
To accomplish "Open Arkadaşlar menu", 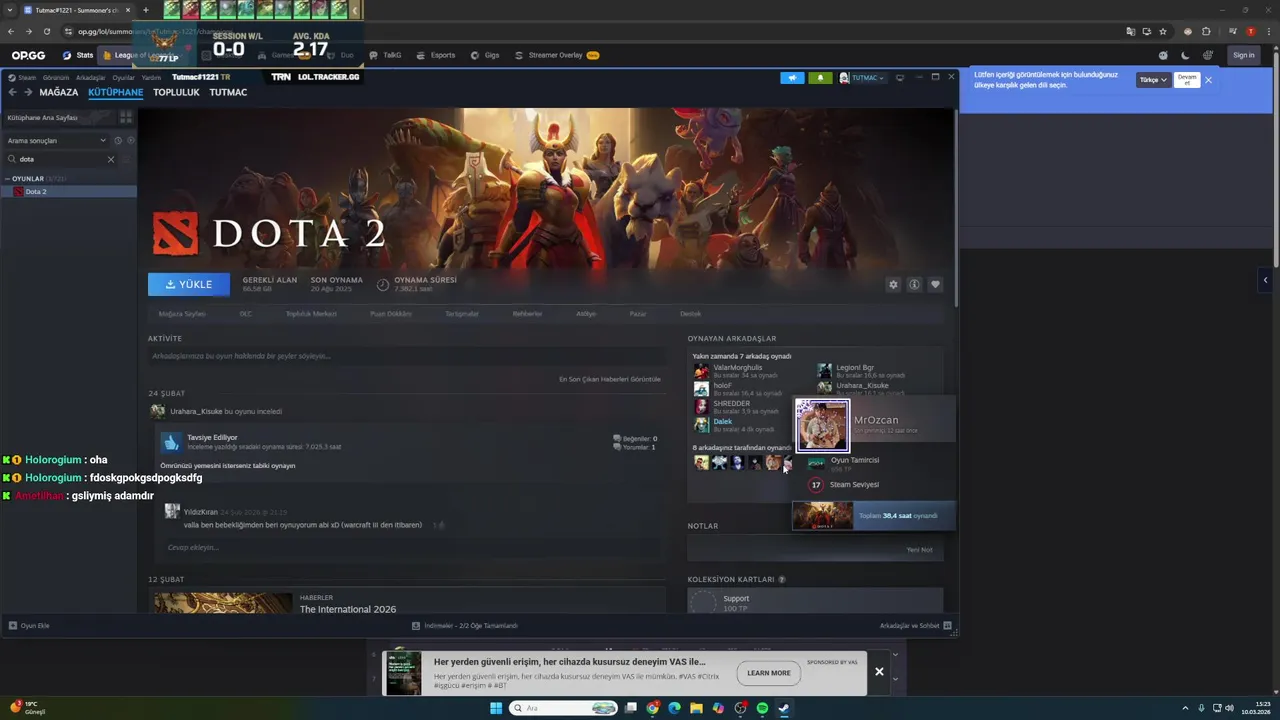I will coord(91,77).
